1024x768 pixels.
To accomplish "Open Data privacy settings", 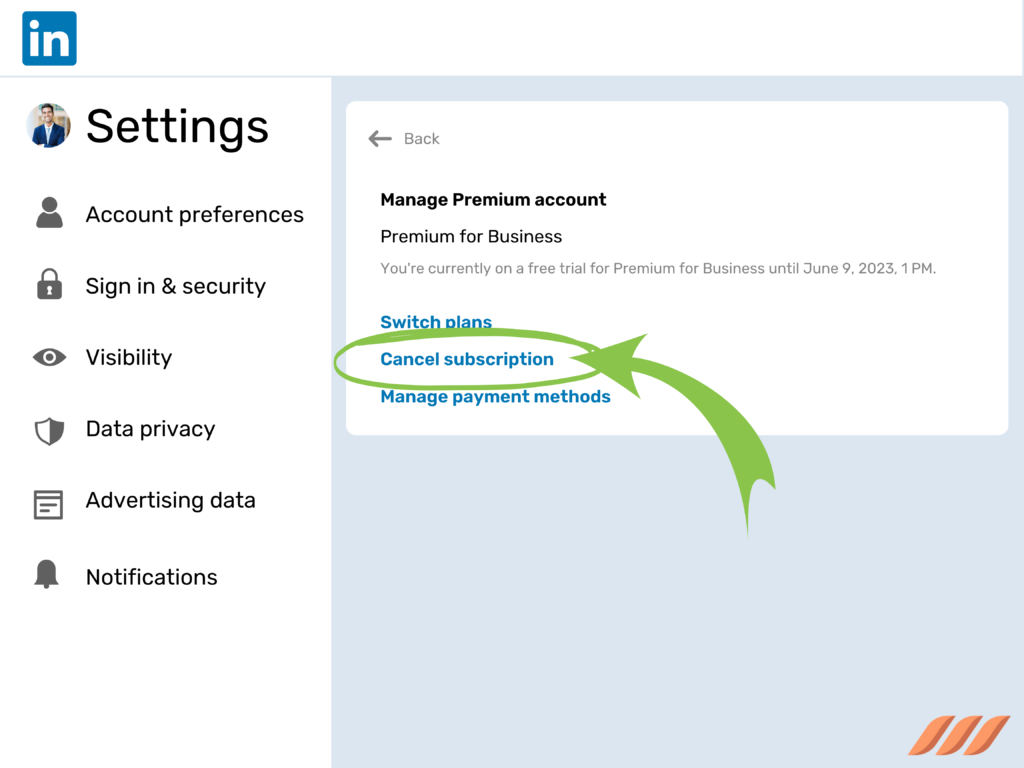I will (150, 428).
